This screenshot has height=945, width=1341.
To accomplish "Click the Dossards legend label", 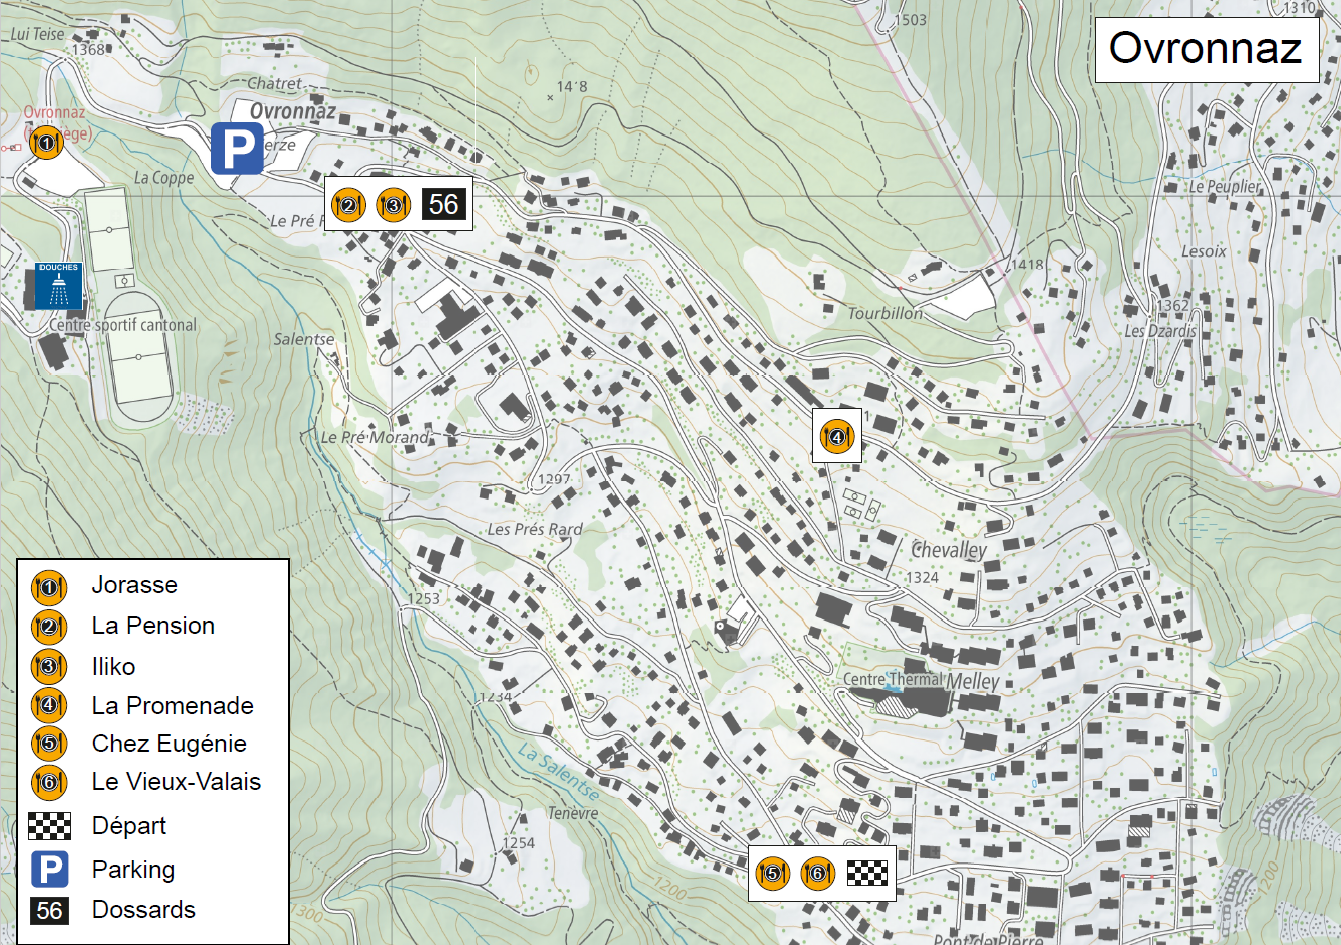I will pos(143,910).
